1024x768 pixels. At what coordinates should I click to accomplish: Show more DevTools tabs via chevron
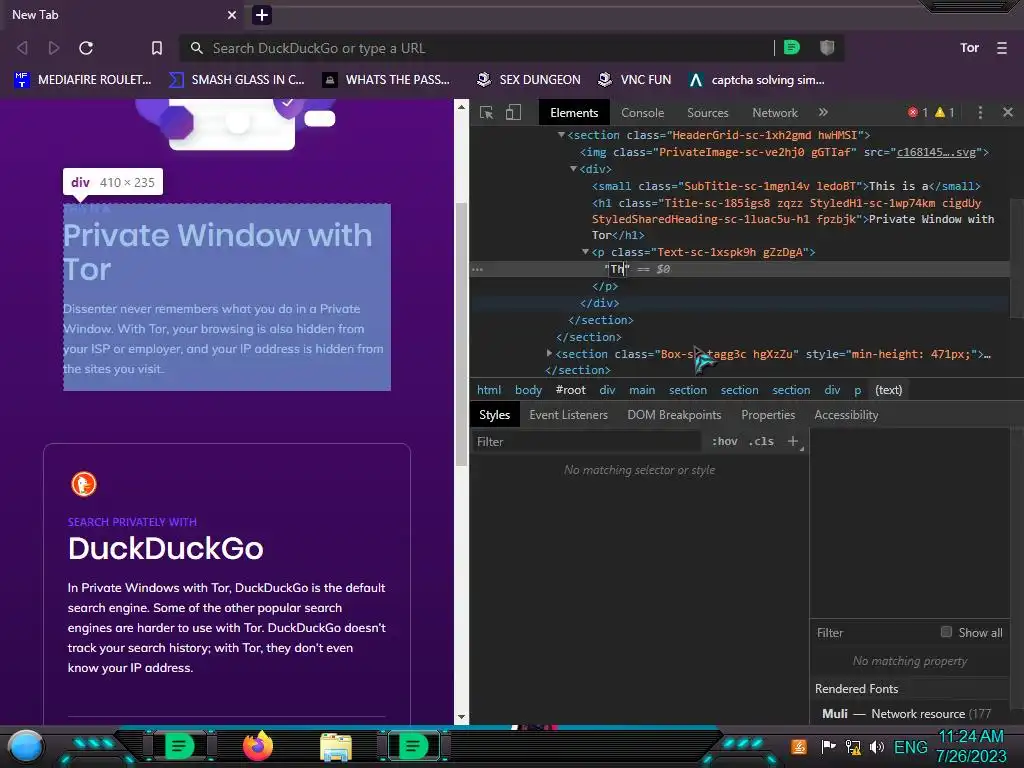[823, 112]
